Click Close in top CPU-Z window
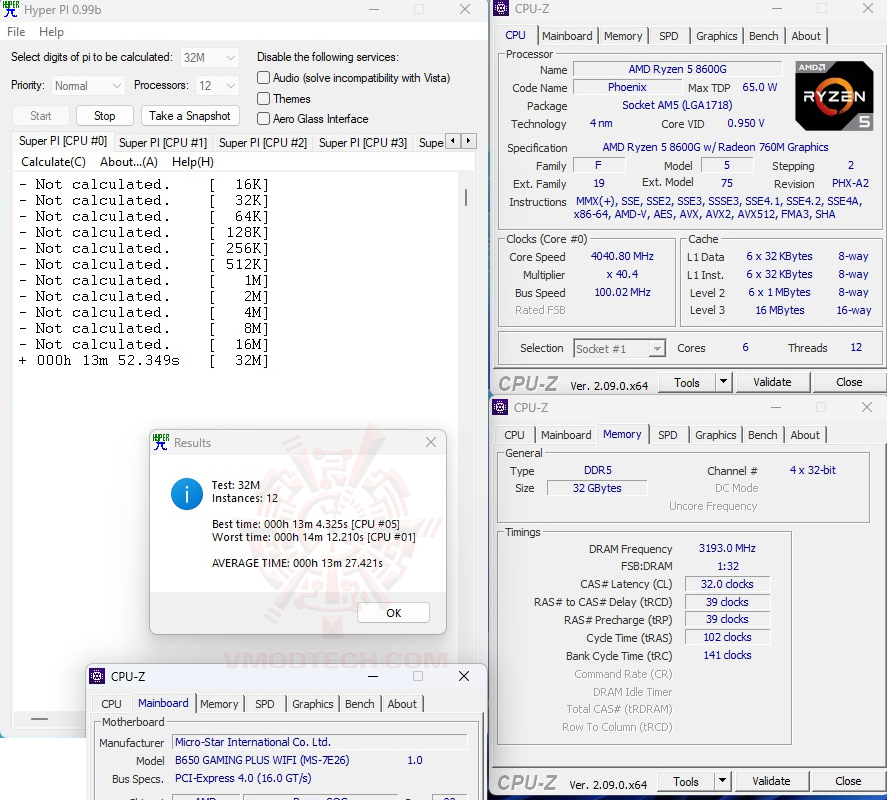Image resolution: width=887 pixels, height=800 pixels. coord(849,382)
